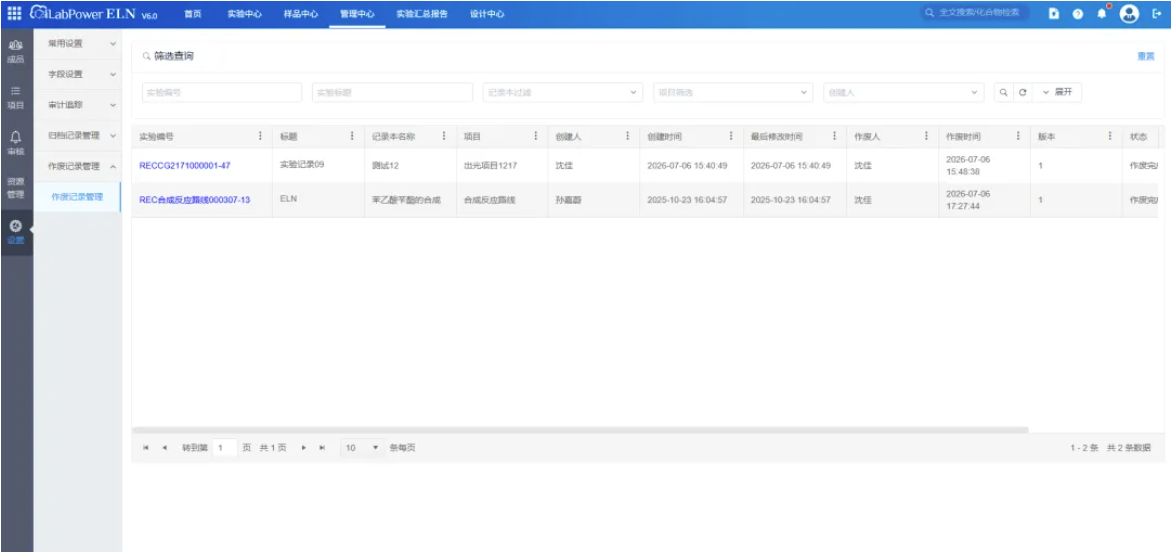This screenshot has height=553, width=1171.
Task: Open column menu for 创建时间
Action: [730, 136]
